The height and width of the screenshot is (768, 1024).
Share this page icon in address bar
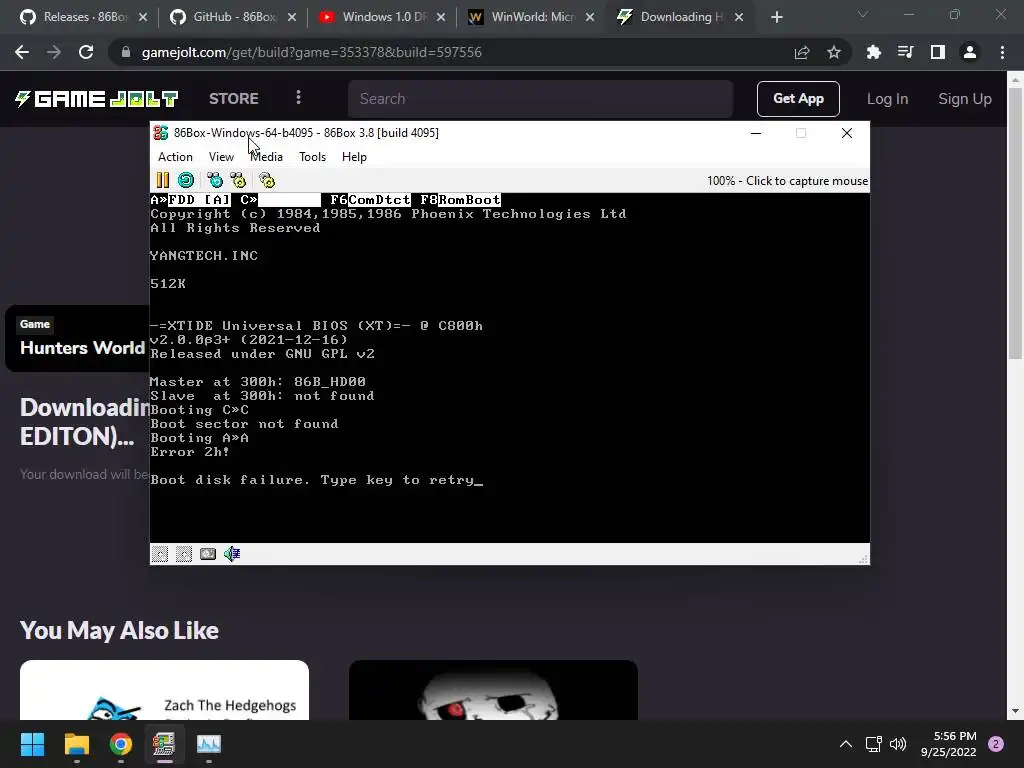click(x=802, y=52)
